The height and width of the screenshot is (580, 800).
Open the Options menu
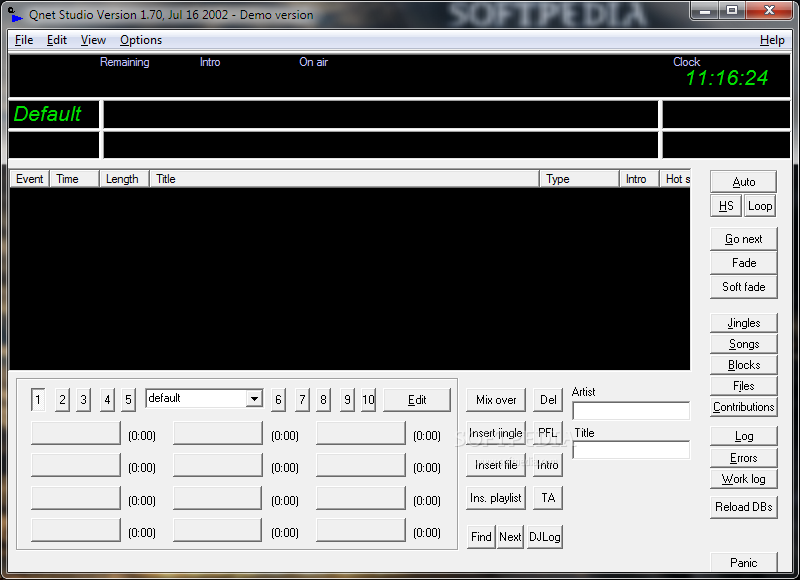coord(141,40)
